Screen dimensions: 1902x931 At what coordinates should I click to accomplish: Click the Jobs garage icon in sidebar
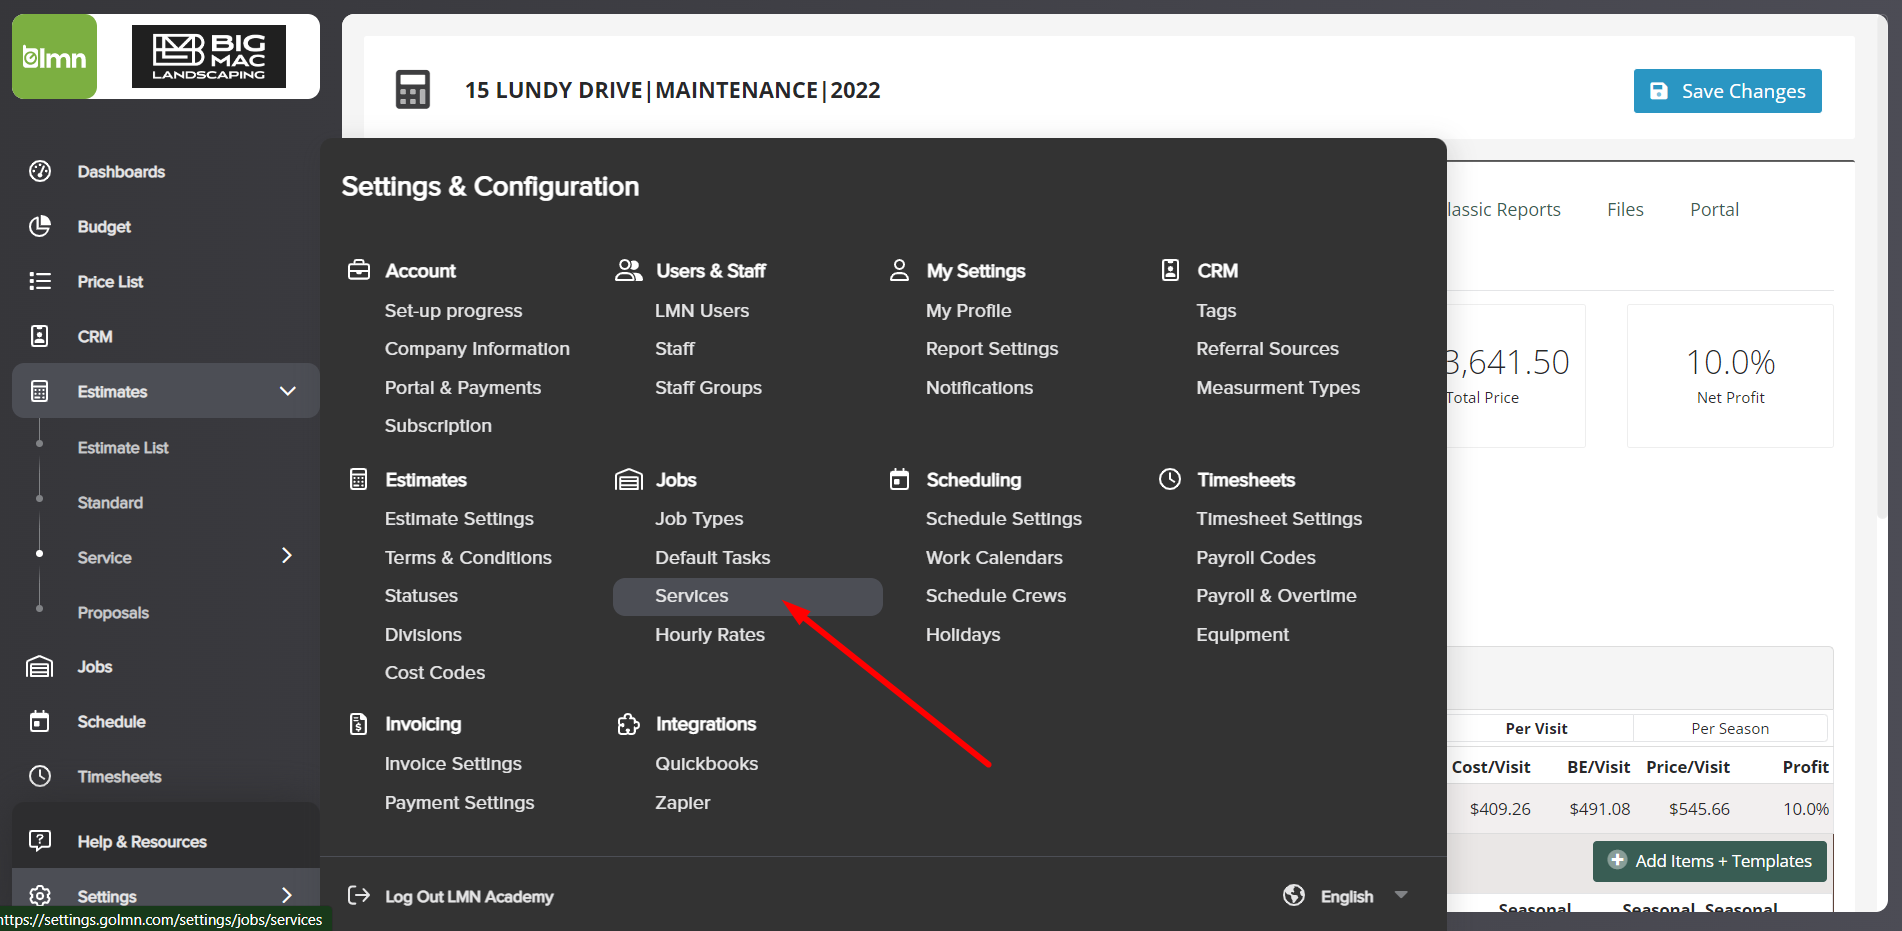40,666
